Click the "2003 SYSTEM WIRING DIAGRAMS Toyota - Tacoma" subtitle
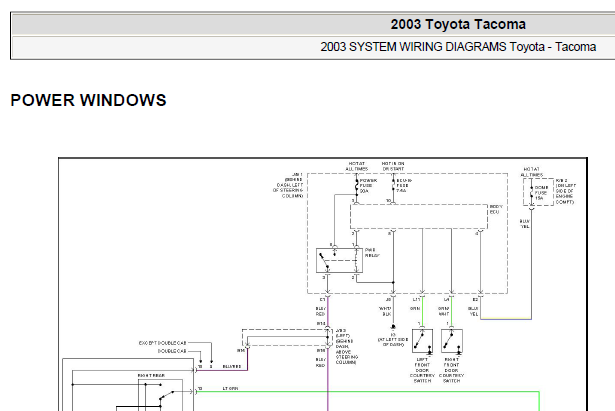 458,47
